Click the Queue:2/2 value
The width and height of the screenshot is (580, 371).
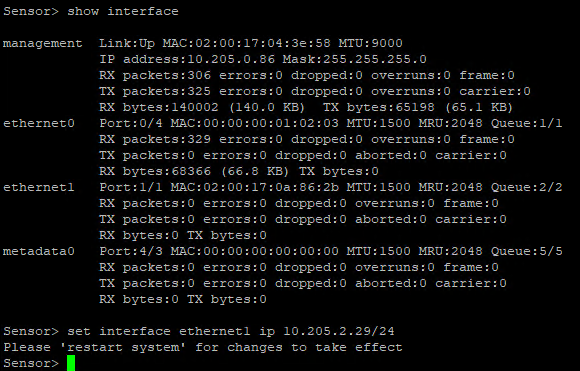point(526,187)
